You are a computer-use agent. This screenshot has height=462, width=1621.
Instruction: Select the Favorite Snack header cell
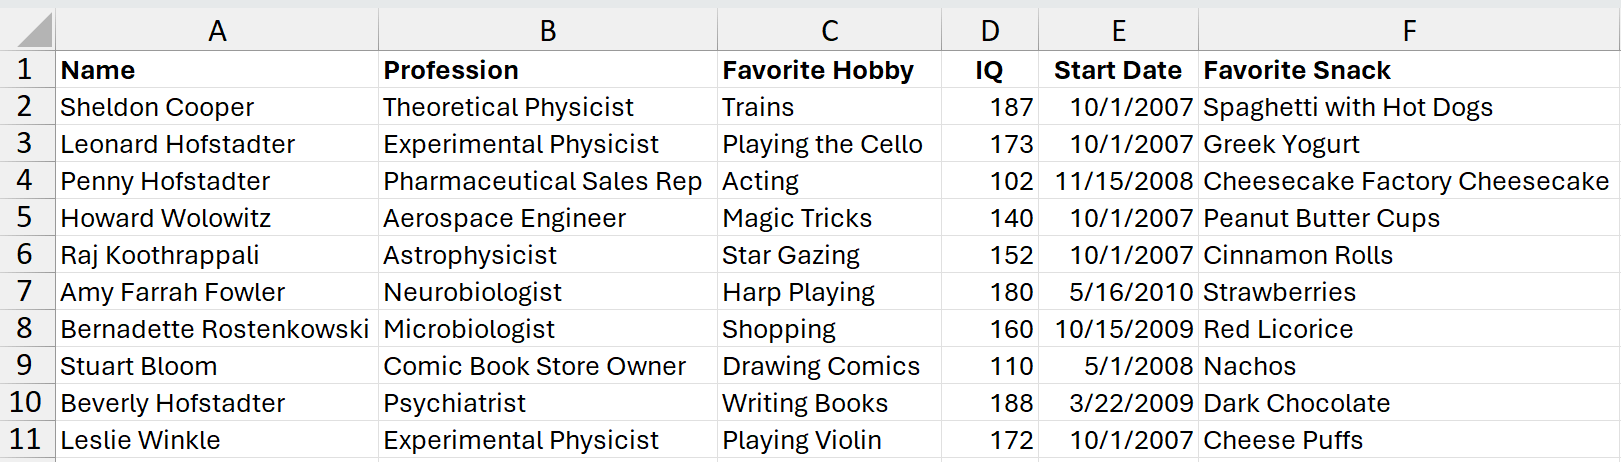(x=1297, y=70)
